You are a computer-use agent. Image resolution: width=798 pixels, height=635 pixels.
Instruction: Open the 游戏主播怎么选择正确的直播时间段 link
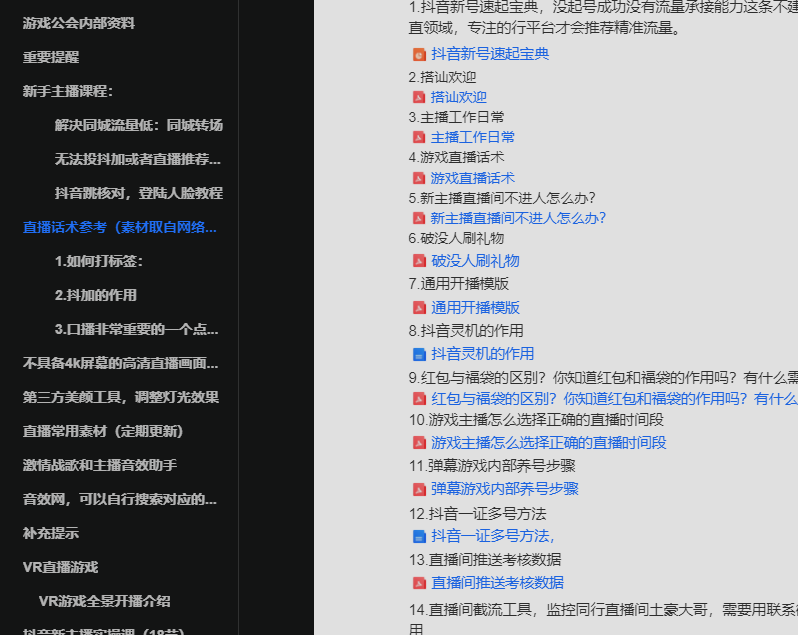click(x=549, y=443)
